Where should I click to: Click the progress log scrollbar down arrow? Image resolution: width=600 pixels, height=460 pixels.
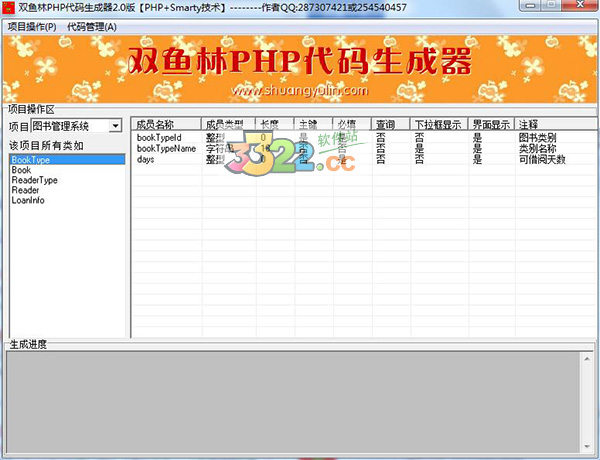(587, 447)
